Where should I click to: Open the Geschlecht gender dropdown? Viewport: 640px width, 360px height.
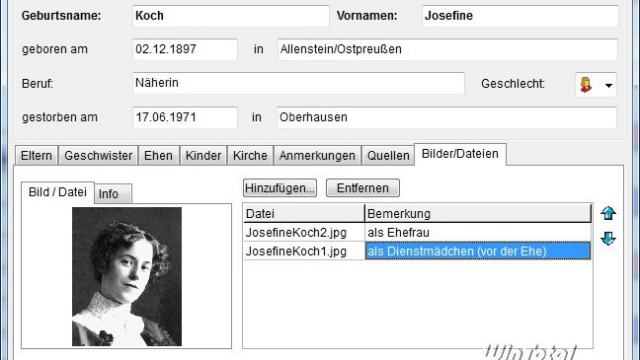click(x=596, y=84)
